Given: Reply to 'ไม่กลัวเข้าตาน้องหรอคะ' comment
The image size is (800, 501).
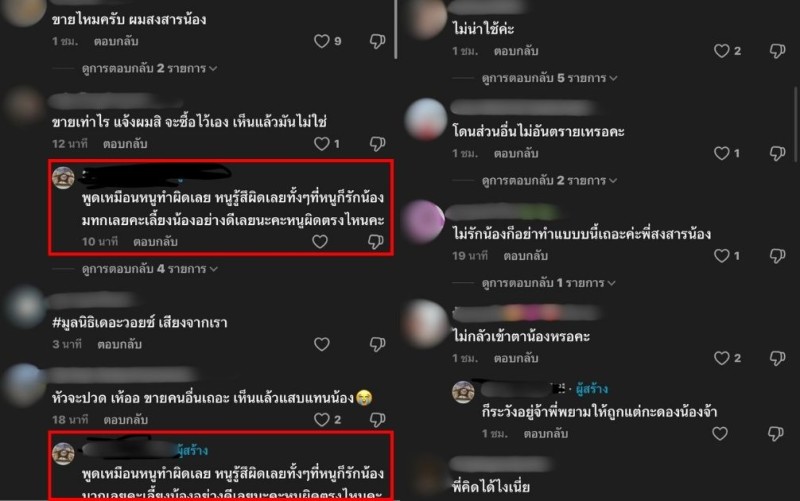Looking at the screenshot, I should tap(516, 358).
